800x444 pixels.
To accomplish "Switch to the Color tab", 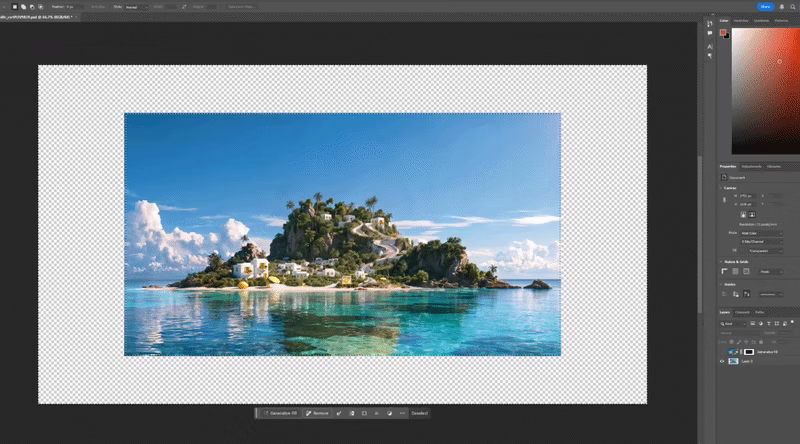I will point(724,21).
